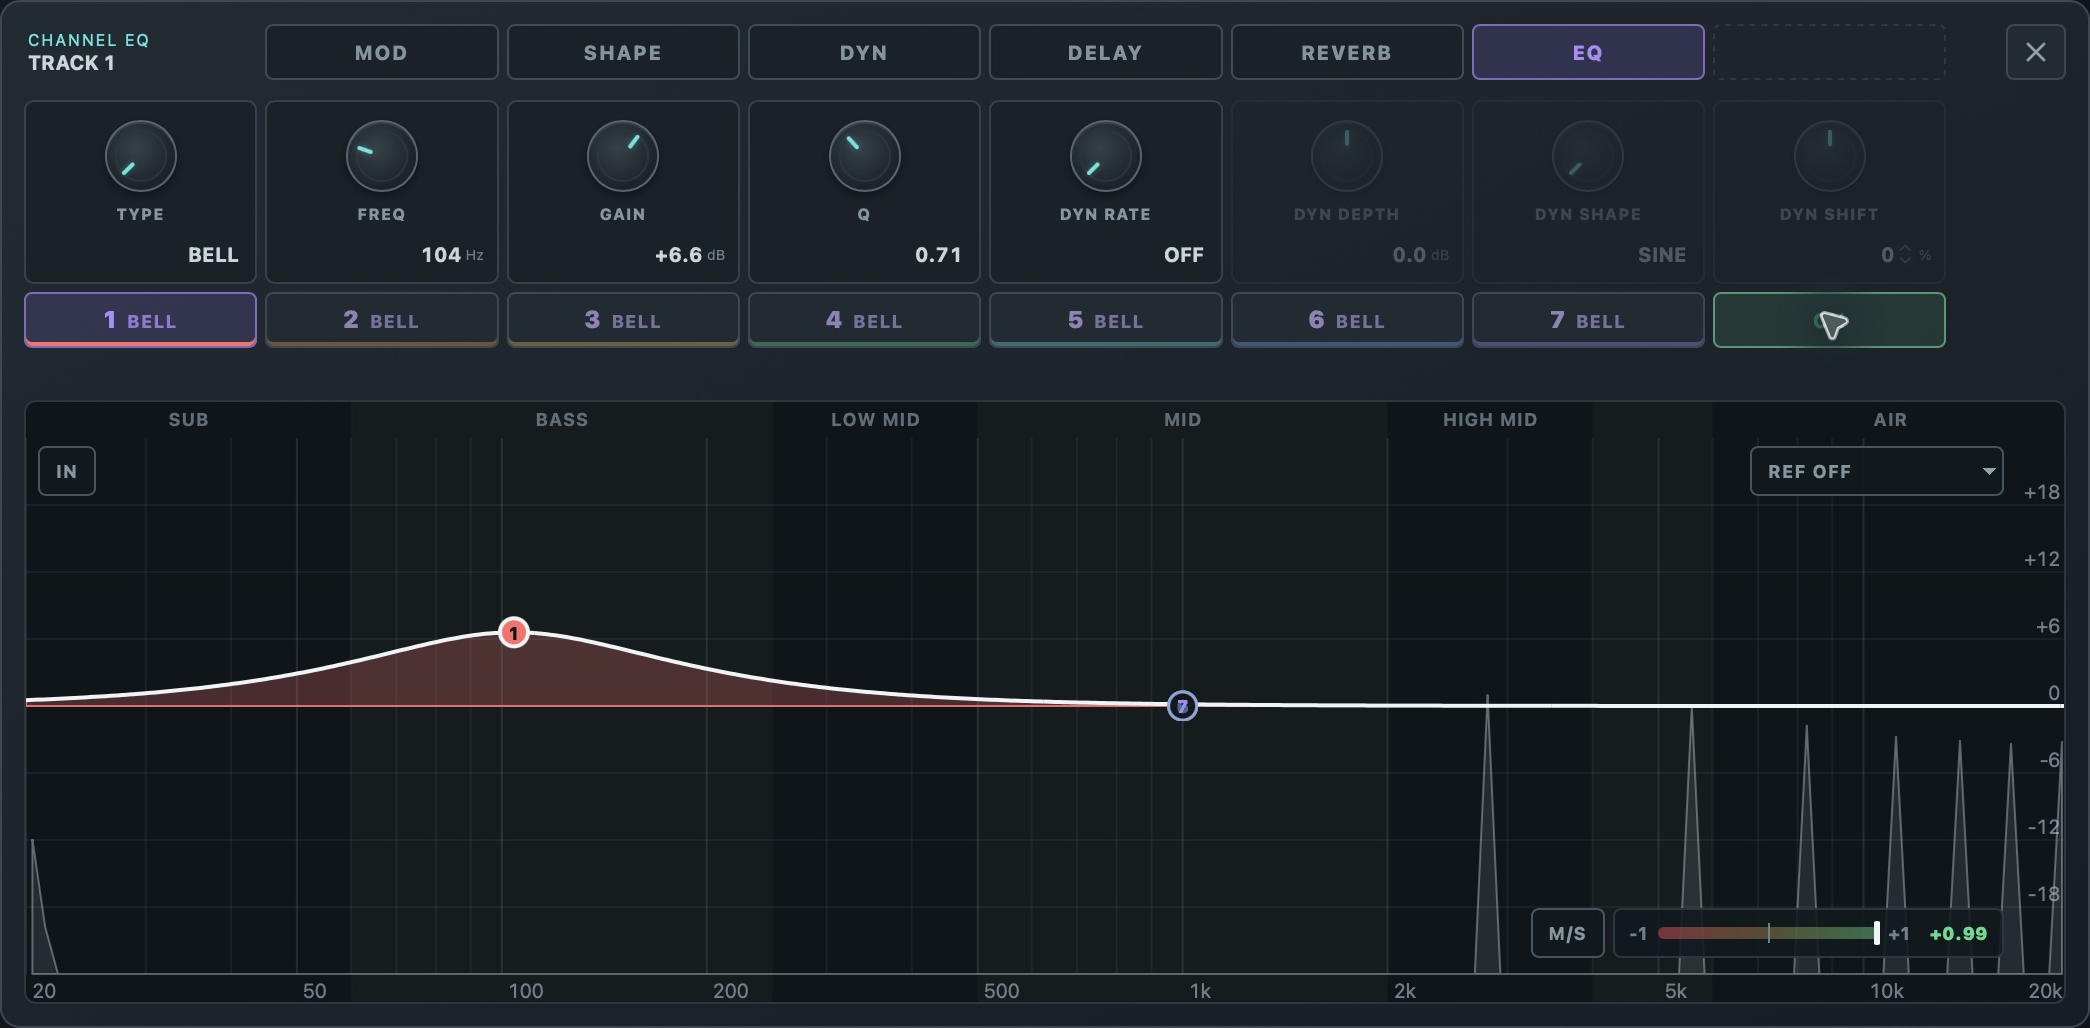Open the REF OFF dropdown
The image size is (2090, 1028).
coord(1877,471)
